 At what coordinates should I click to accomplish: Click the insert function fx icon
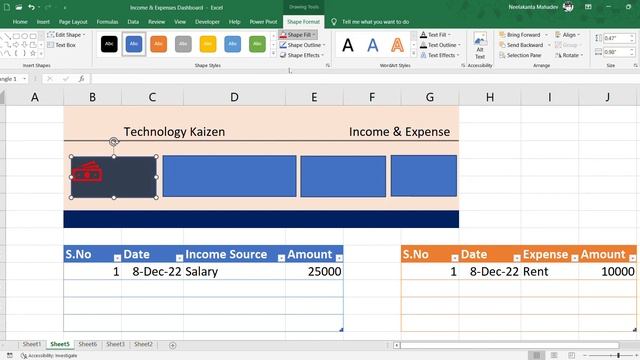tap(81, 79)
